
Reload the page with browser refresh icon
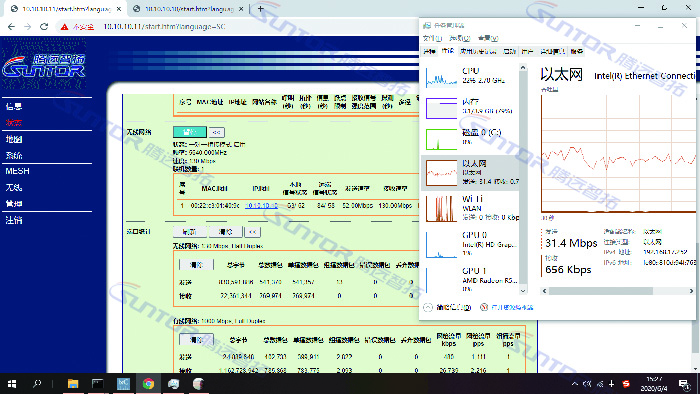click(x=44, y=27)
